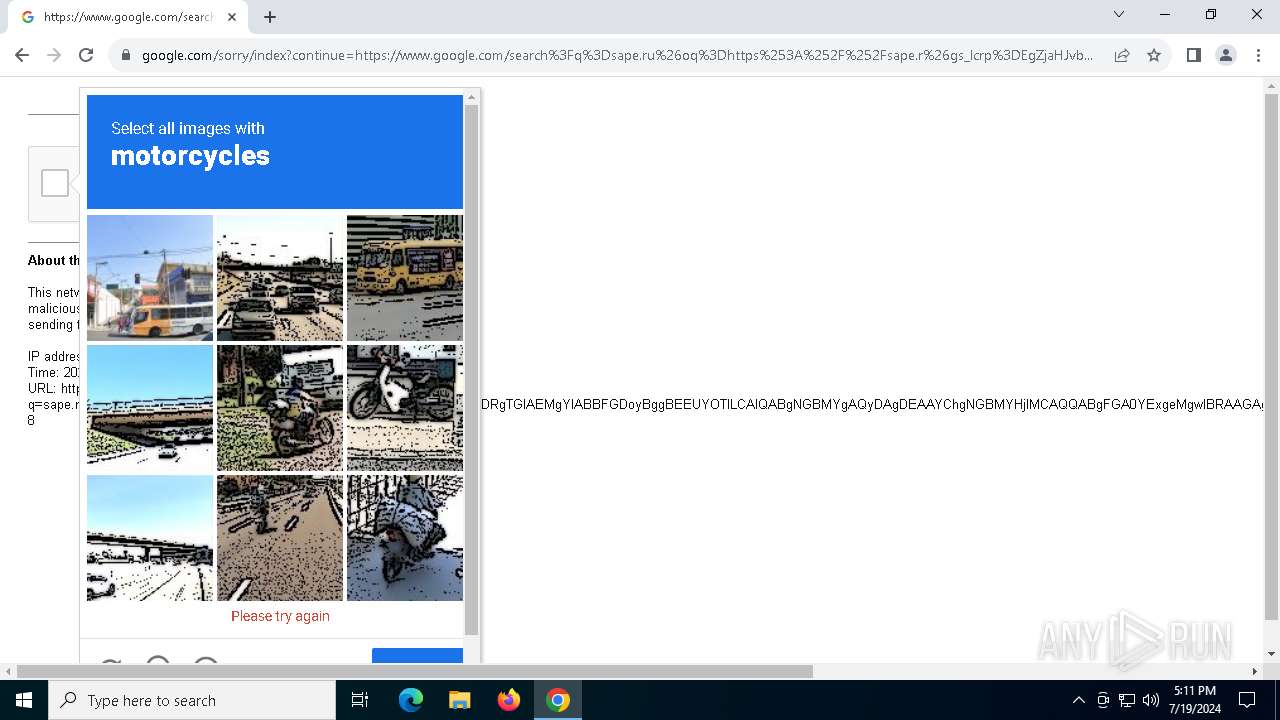Screen dimensions: 1280x720
Task: Close the google.com search tab
Action: coord(232,17)
